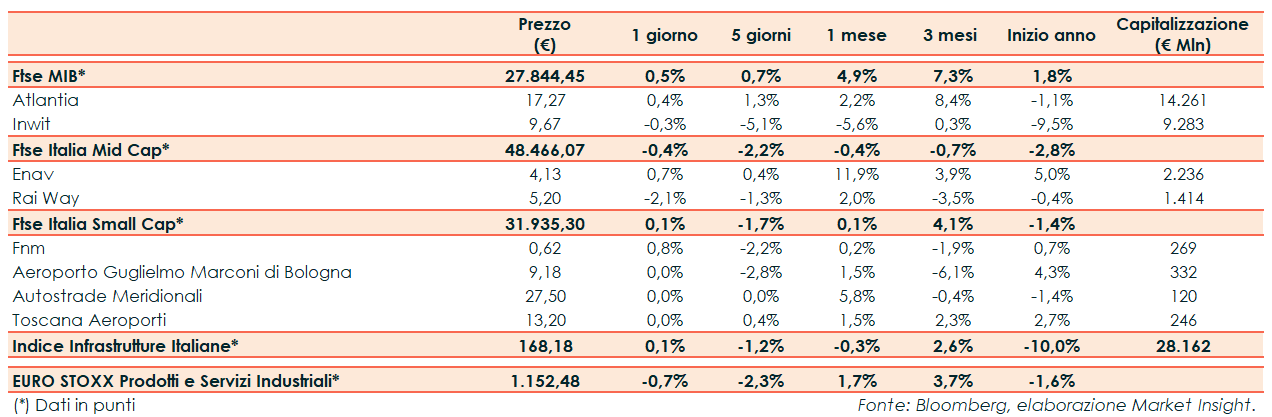Click EURO STOXX Prodotti e Servizi Industriali*
This screenshot has width=1272, height=417.
click(x=176, y=380)
